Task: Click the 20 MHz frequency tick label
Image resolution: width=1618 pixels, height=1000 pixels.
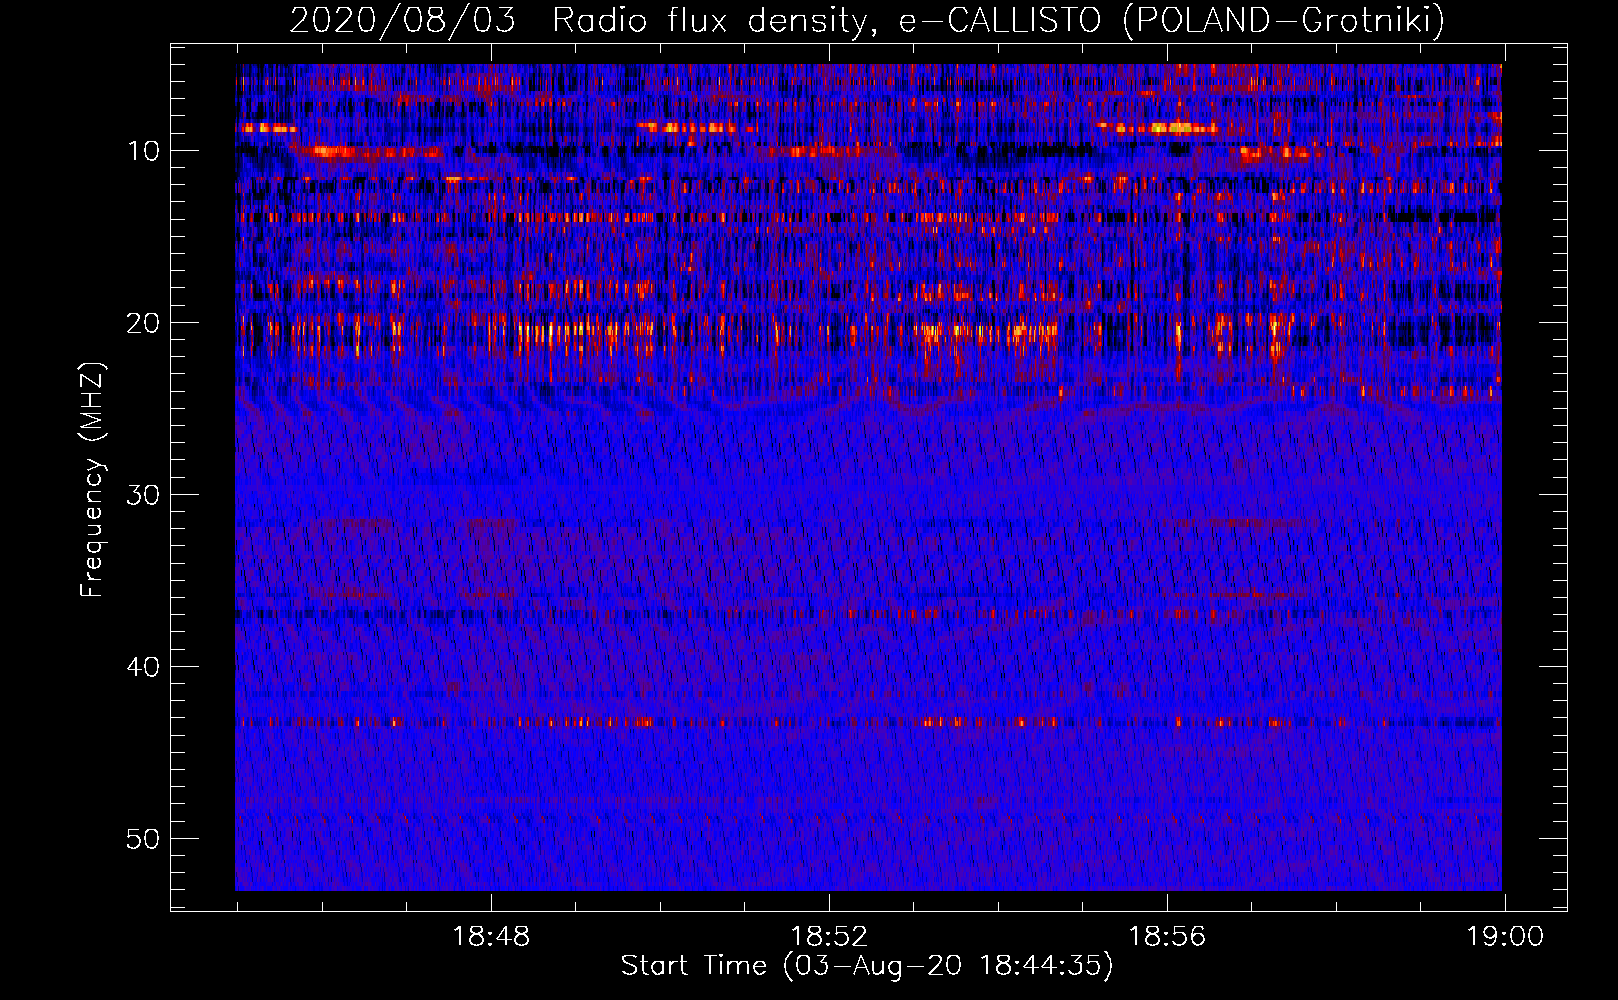Action: pyautogui.click(x=144, y=323)
